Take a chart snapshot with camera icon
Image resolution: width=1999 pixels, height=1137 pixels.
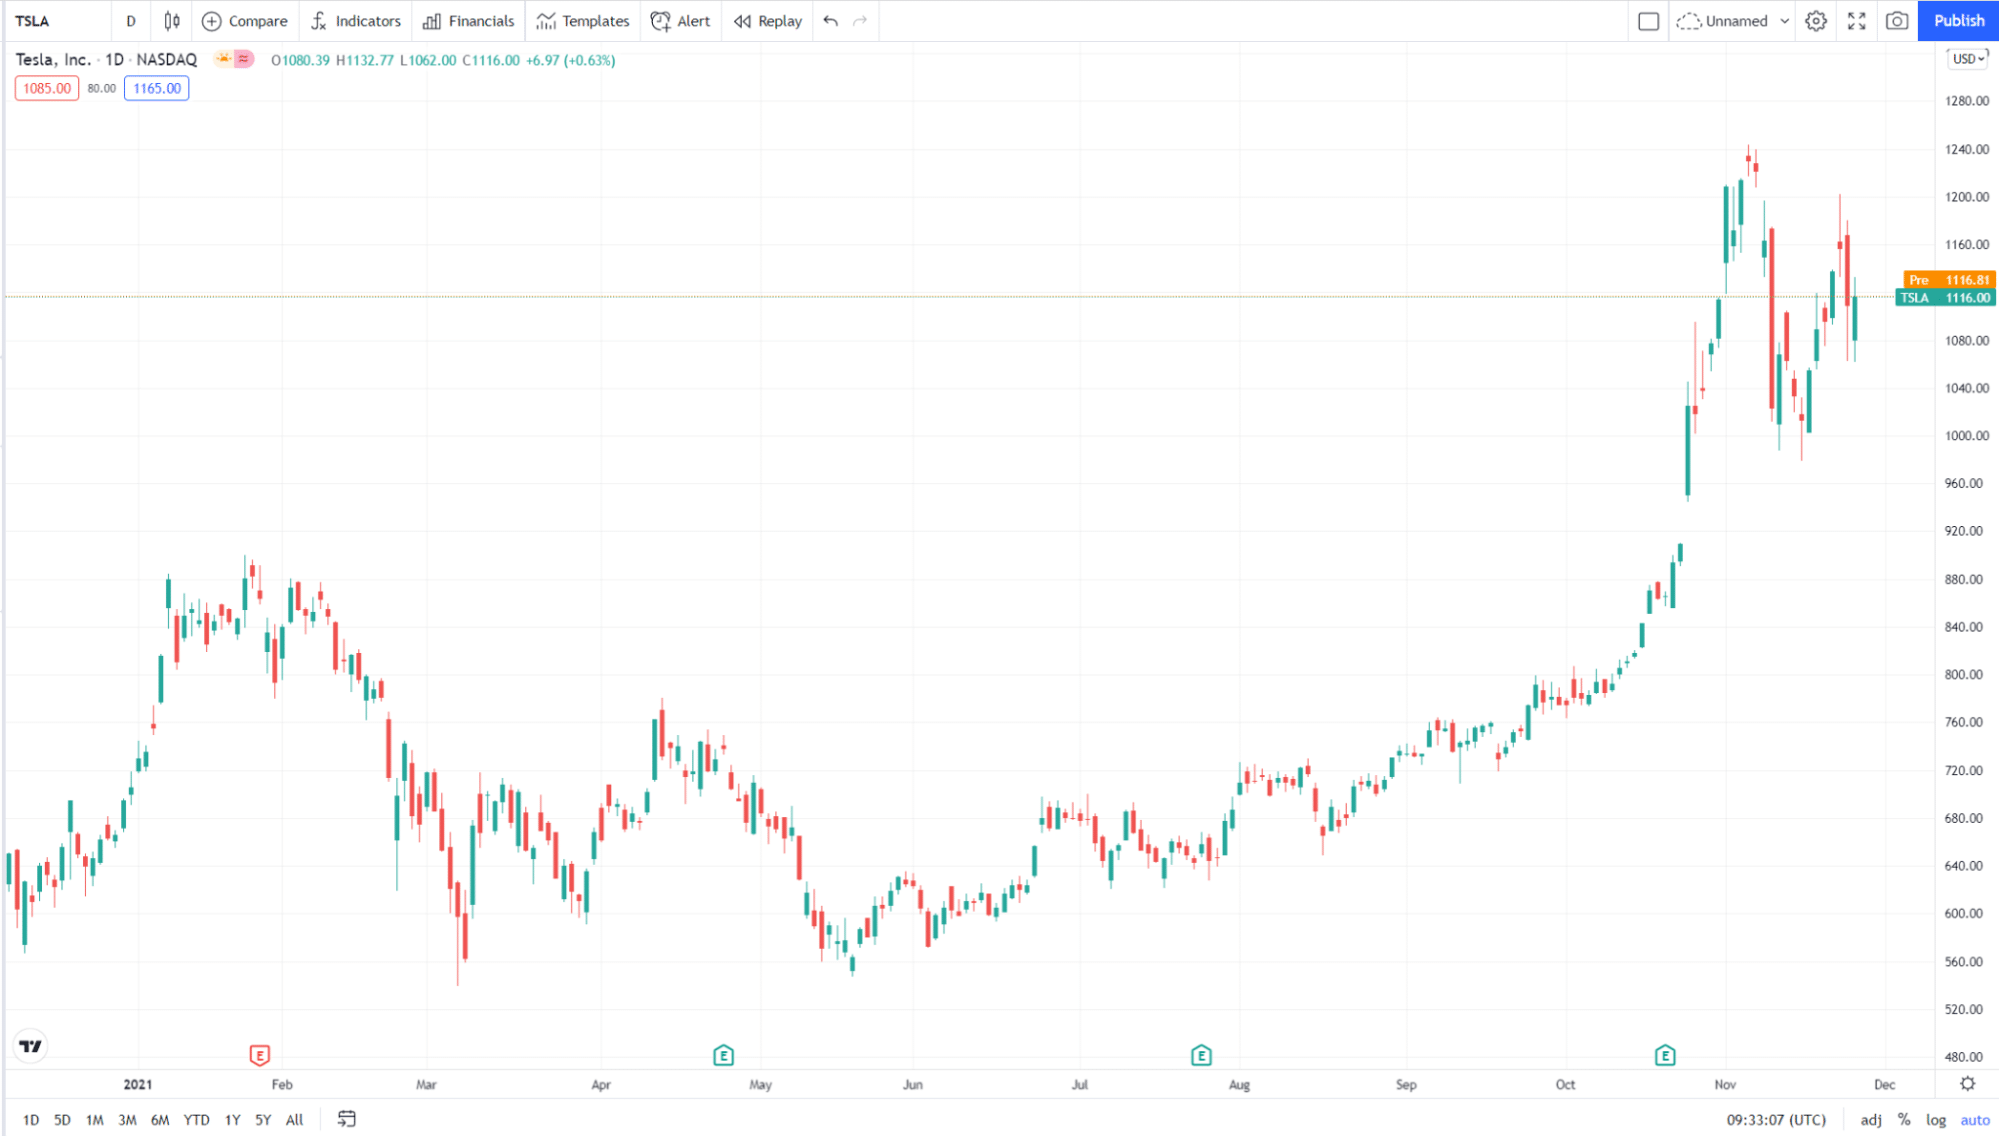click(x=1897, y=21)
